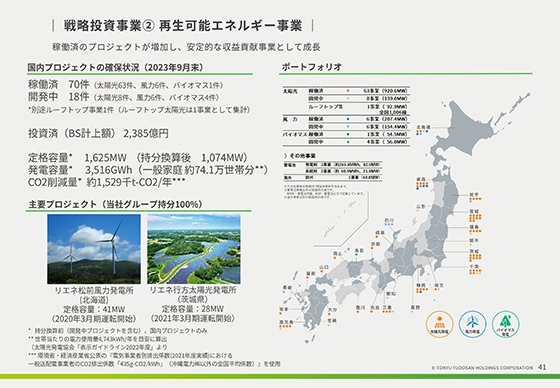This screenshot has width=560, height=388.
Task: Click the page number 41
Action: coord(542,367)
